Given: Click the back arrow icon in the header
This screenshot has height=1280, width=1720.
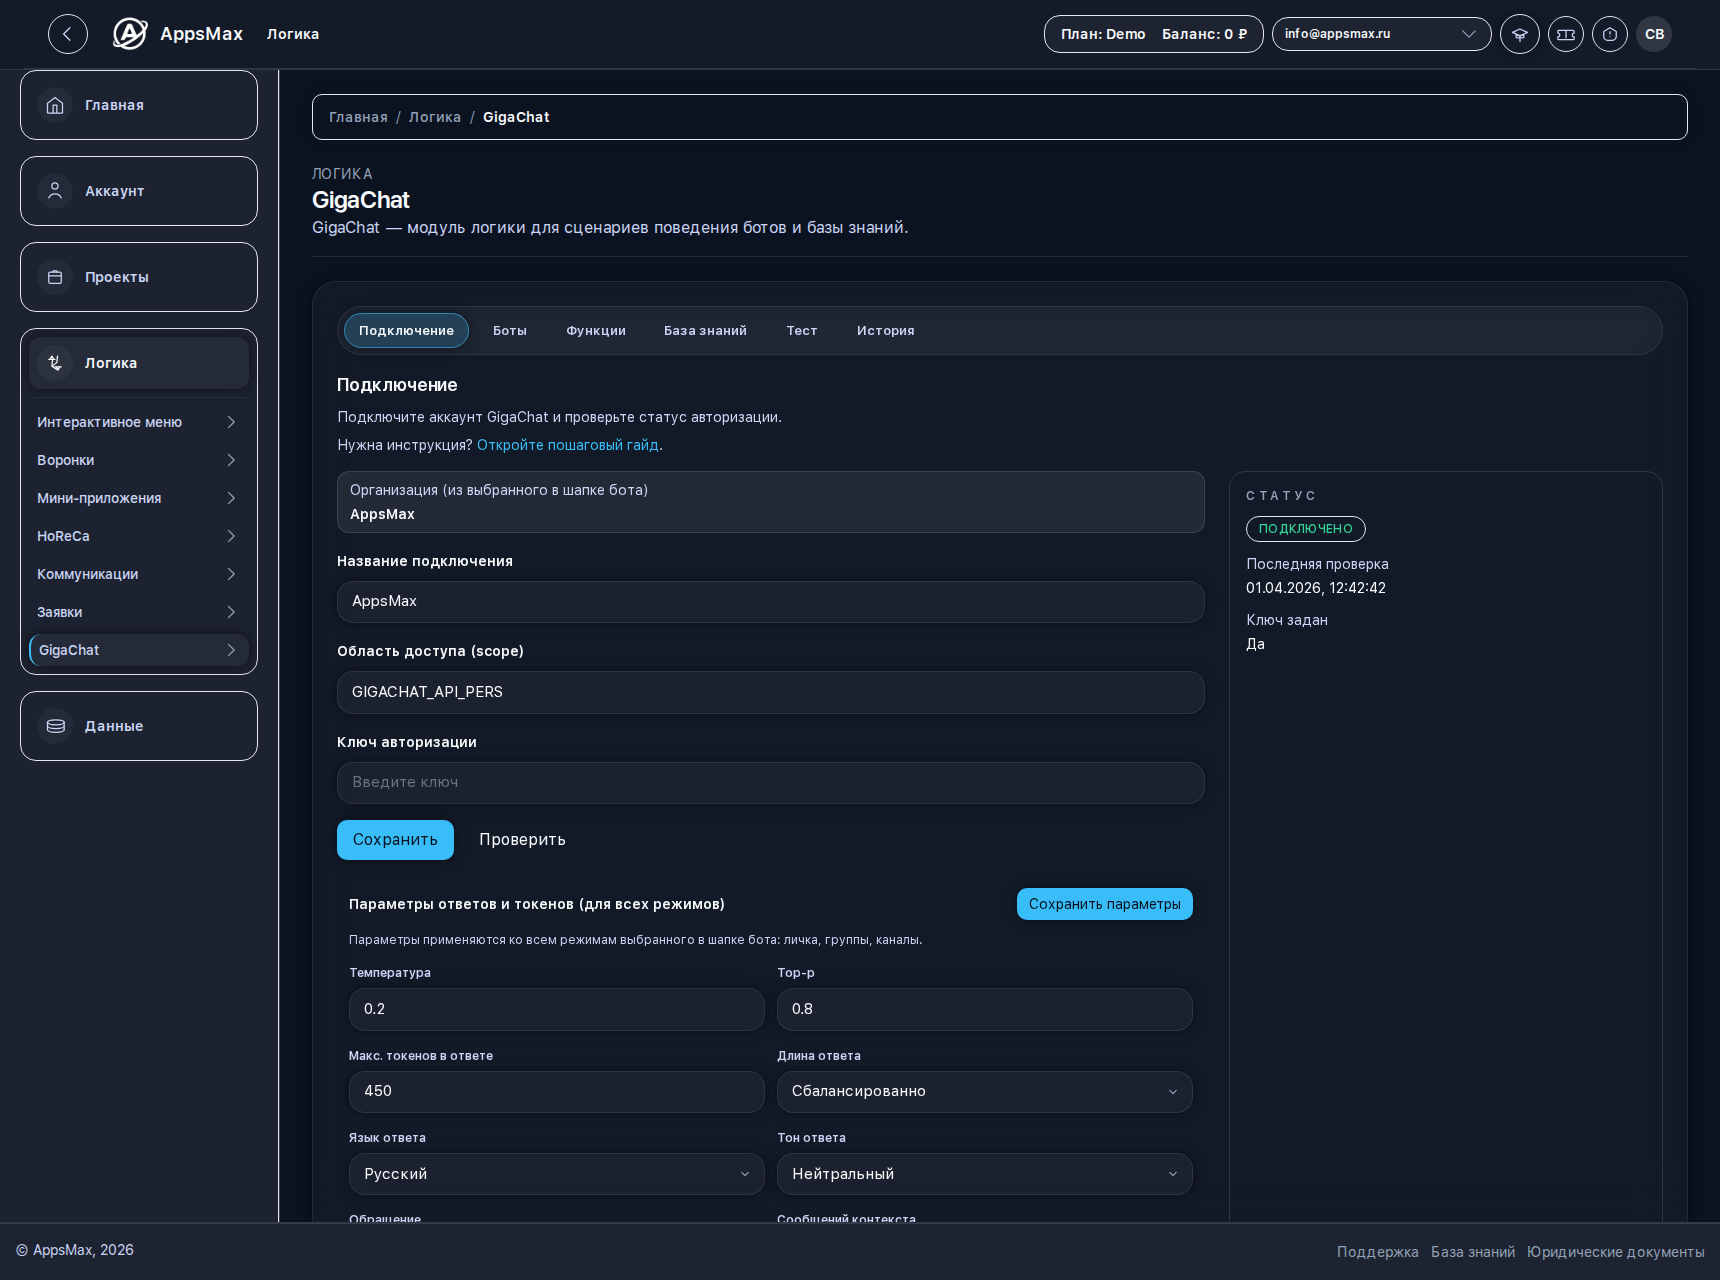Looking at the screenshot, I should (68, 34).
